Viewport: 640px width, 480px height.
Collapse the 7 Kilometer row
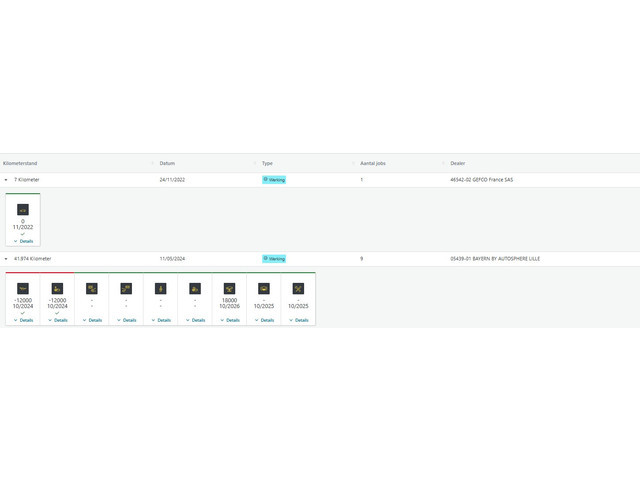(6, 180)
